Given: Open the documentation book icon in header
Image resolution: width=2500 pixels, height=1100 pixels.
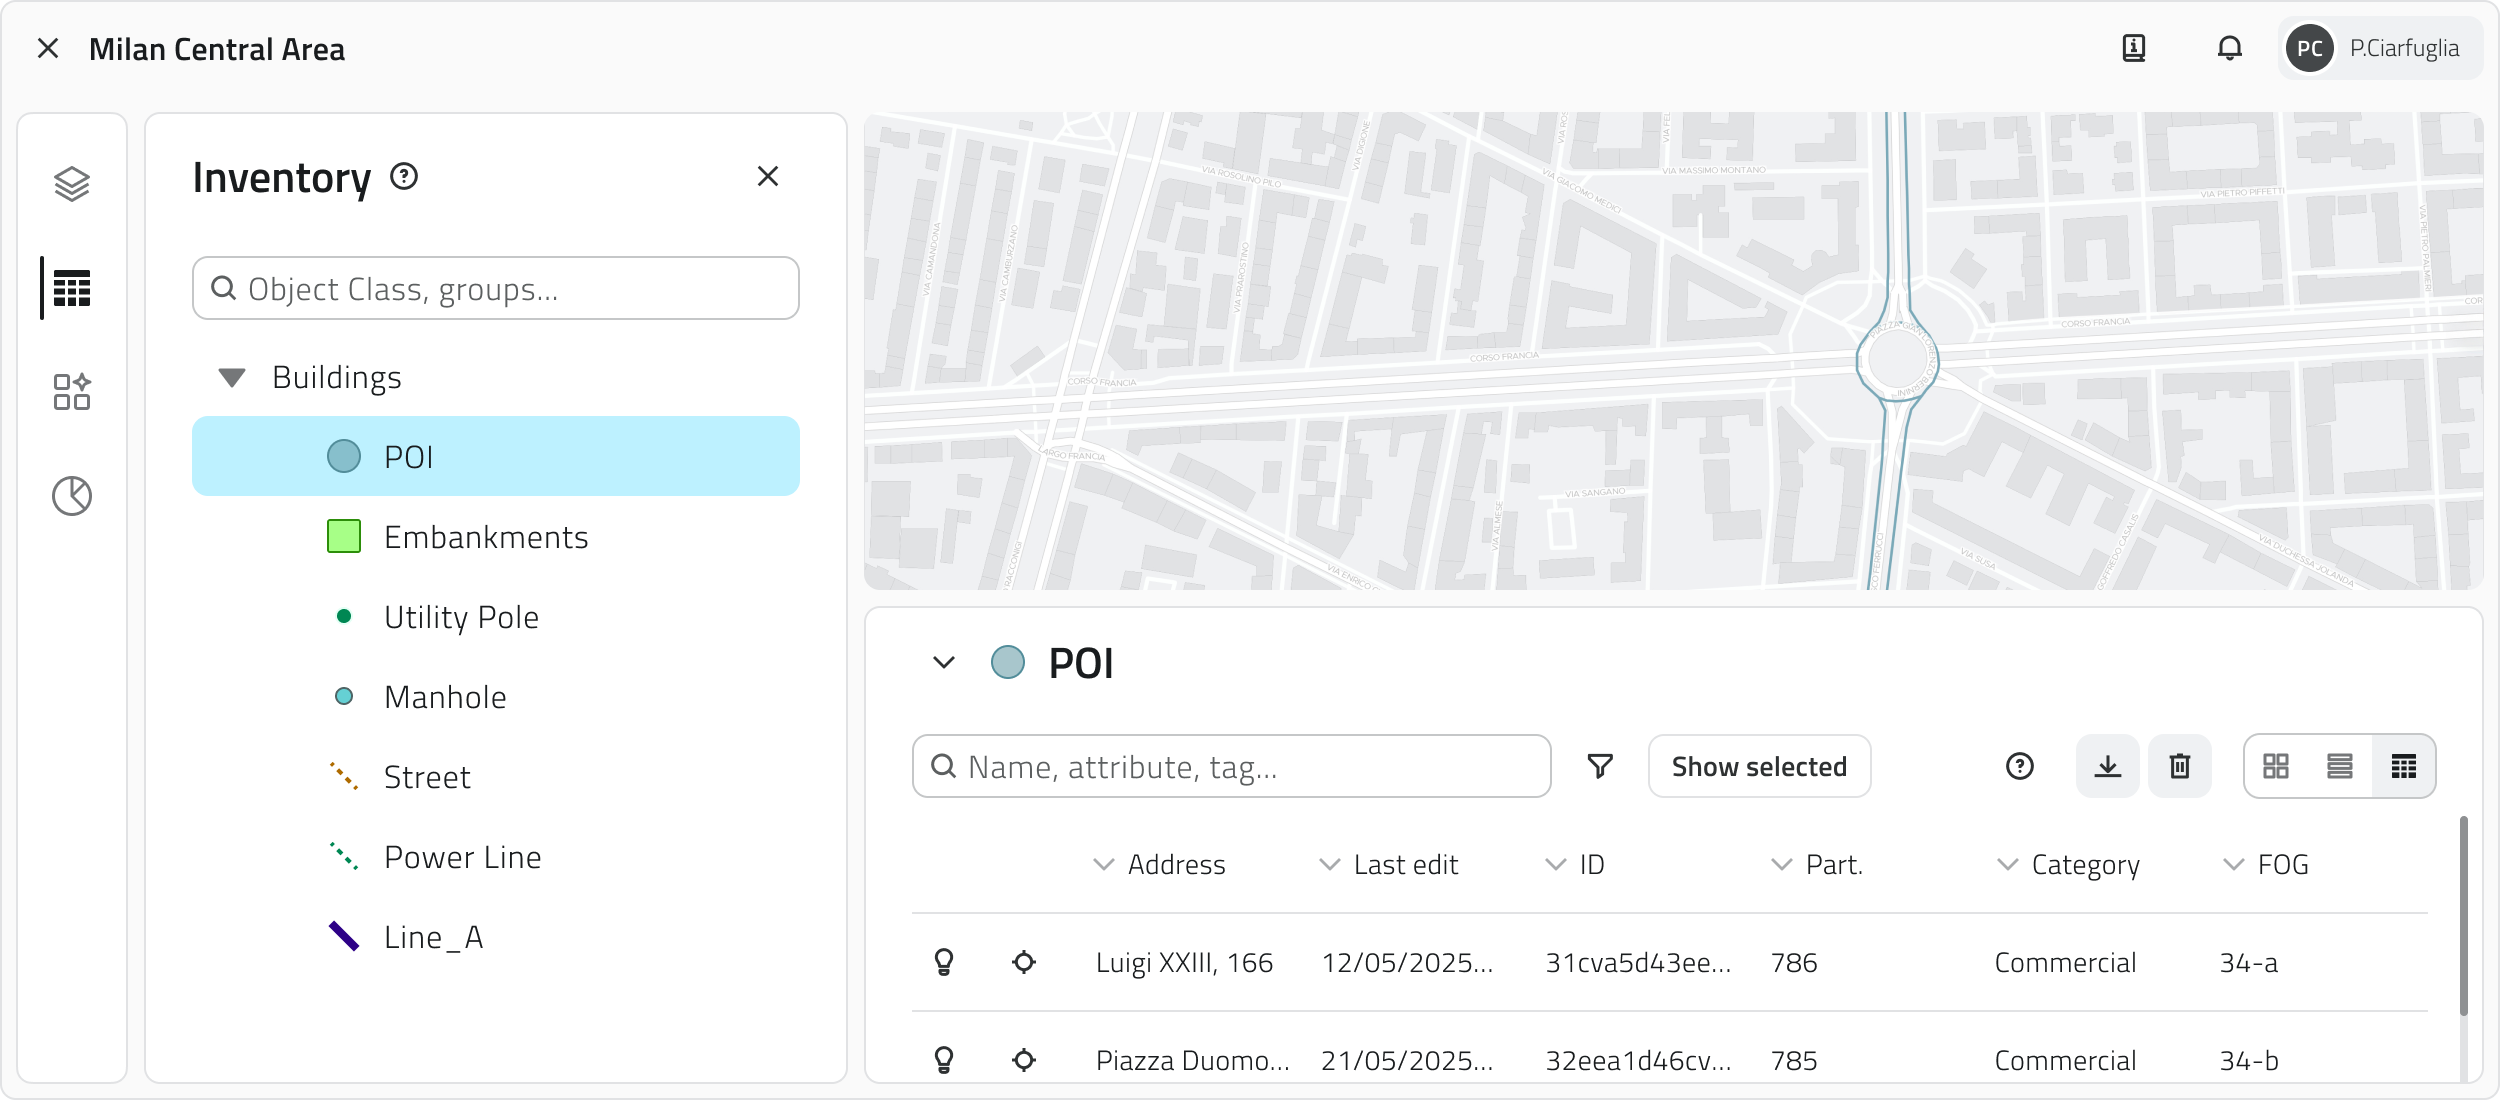Looking at the screenshot, I should (2134, 48).
